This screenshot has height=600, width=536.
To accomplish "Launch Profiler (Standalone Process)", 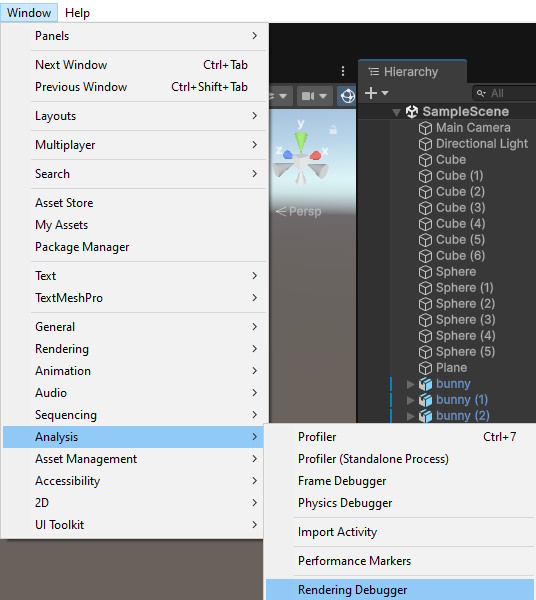I will point(400,459).
